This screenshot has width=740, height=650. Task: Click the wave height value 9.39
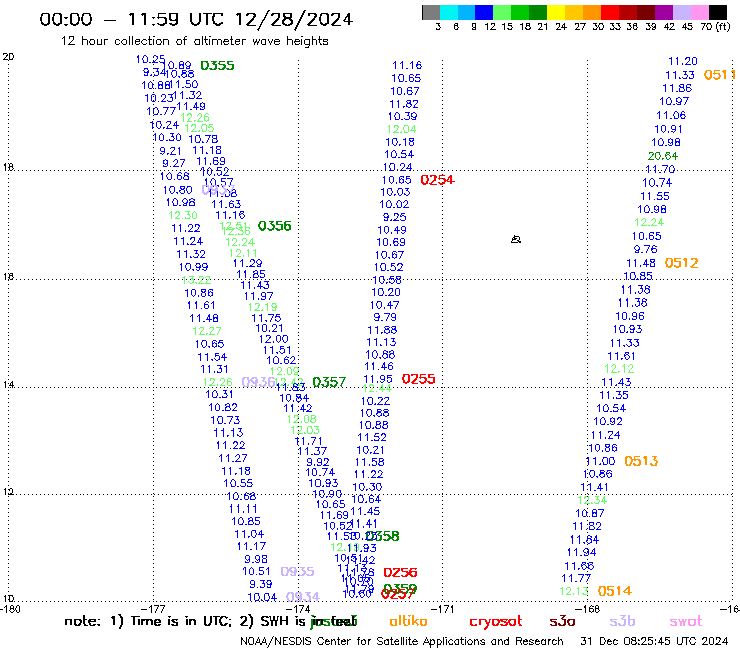click(261, 584)
